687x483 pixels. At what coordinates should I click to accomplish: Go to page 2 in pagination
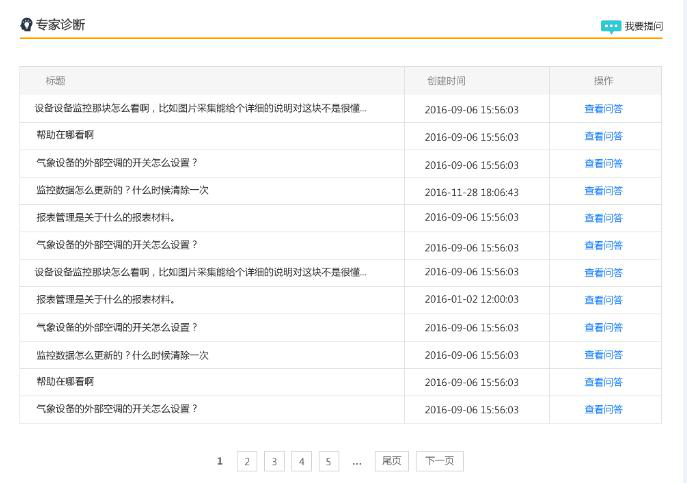[x=247, y=461]
